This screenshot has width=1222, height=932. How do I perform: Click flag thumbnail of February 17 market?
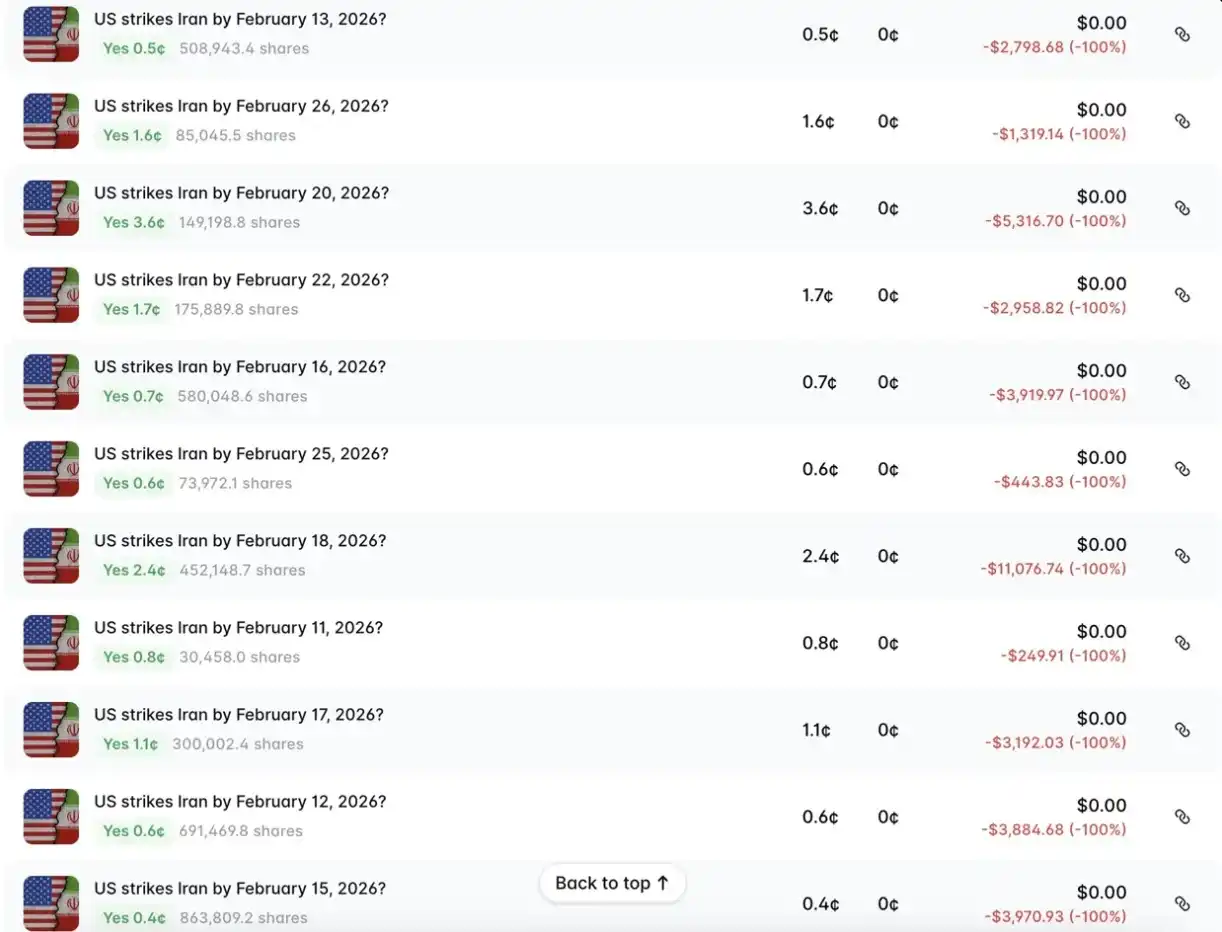point(51,730)
